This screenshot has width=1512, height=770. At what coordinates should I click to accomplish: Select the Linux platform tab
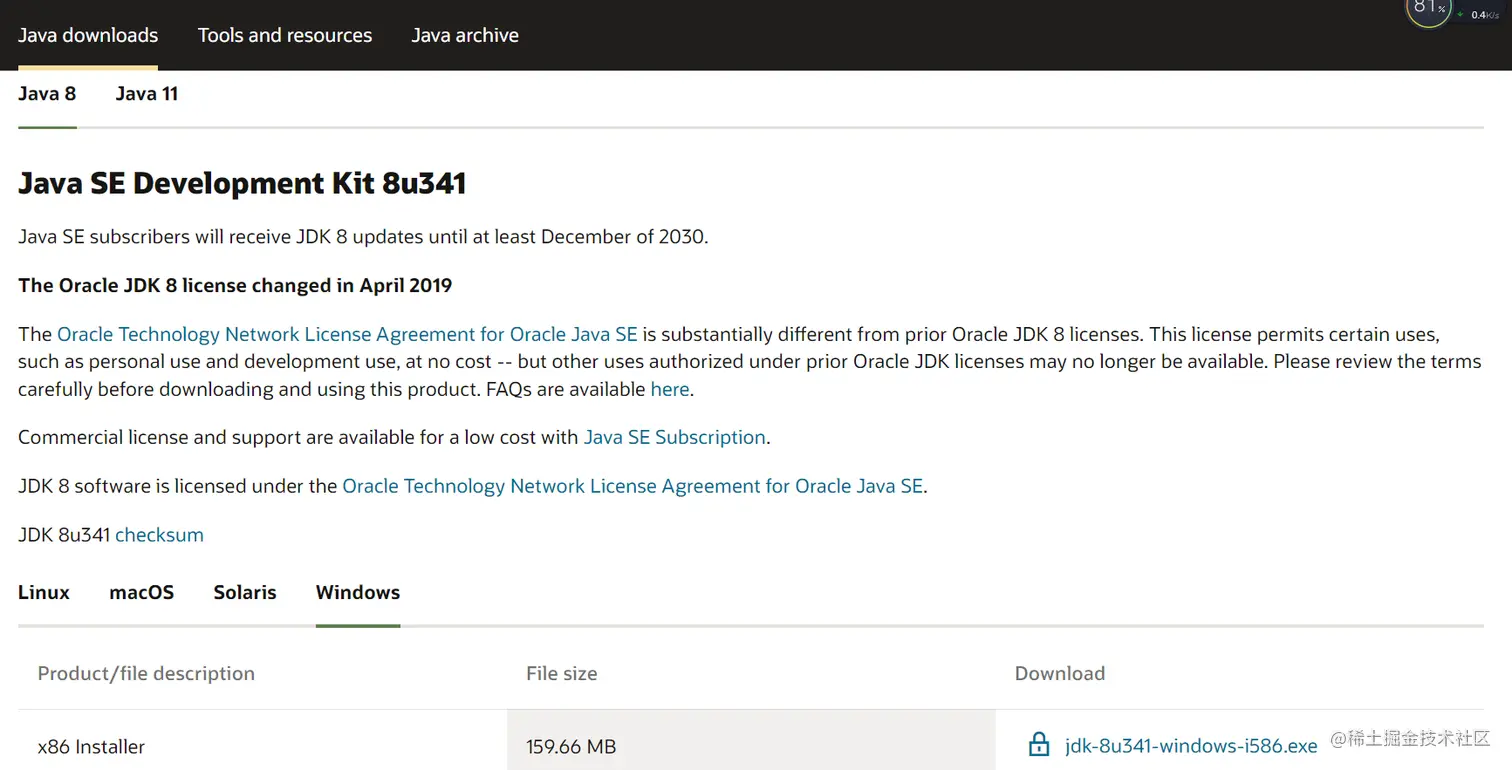coord(44,592)
